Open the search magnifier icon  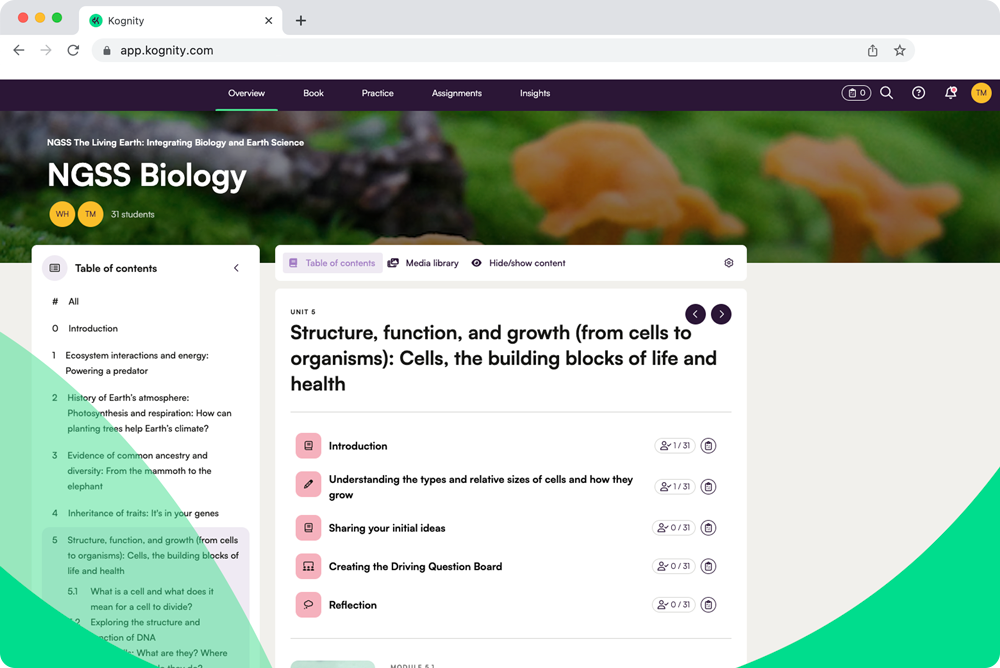(x=886, y=93)
